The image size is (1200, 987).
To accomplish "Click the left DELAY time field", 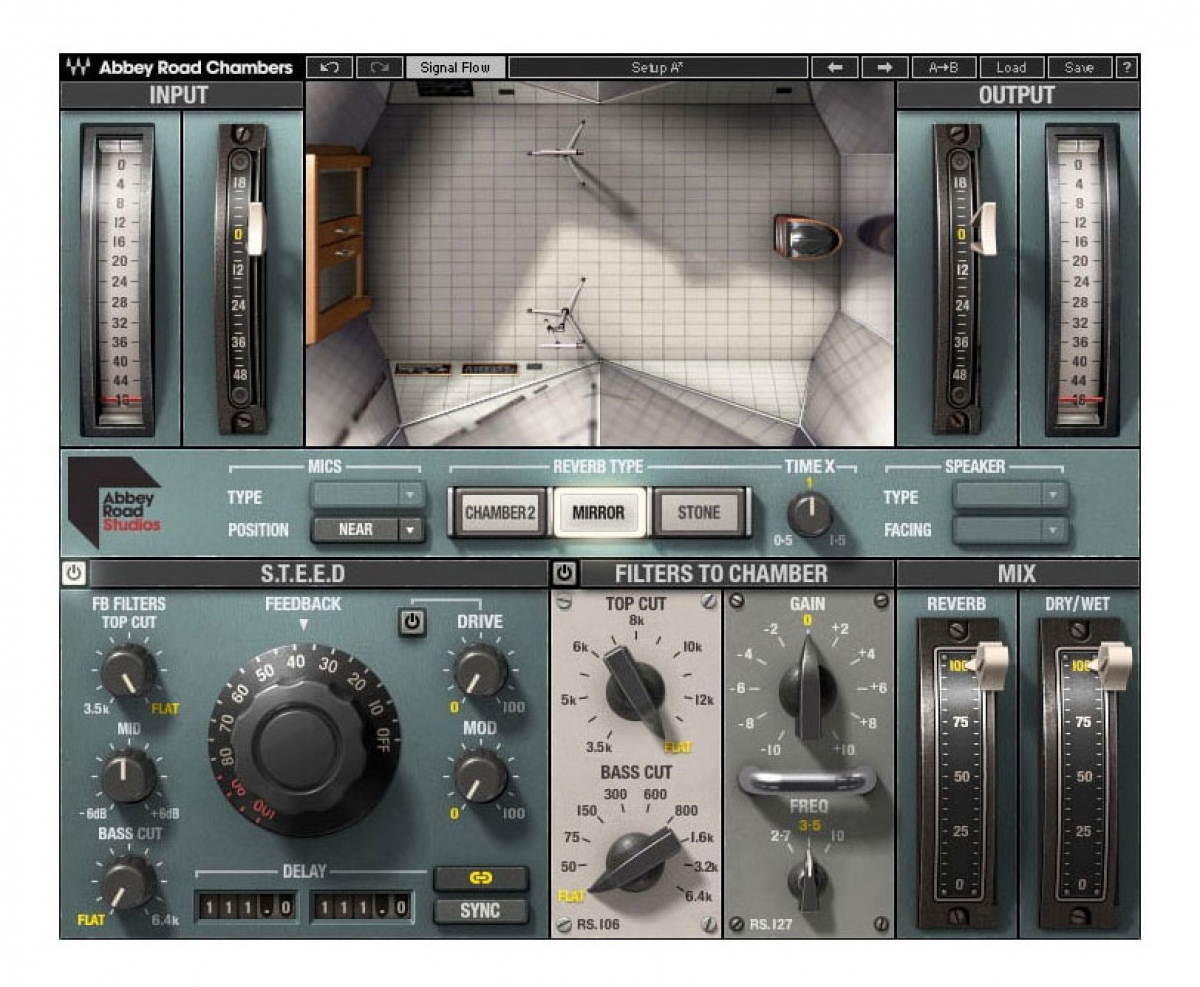I will tap(249, 908).
